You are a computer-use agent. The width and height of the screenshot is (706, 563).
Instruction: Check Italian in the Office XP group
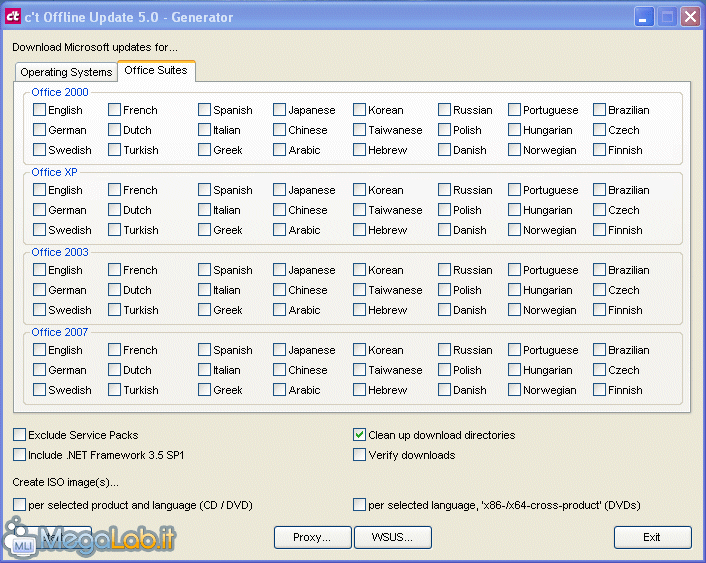[205, 210]
